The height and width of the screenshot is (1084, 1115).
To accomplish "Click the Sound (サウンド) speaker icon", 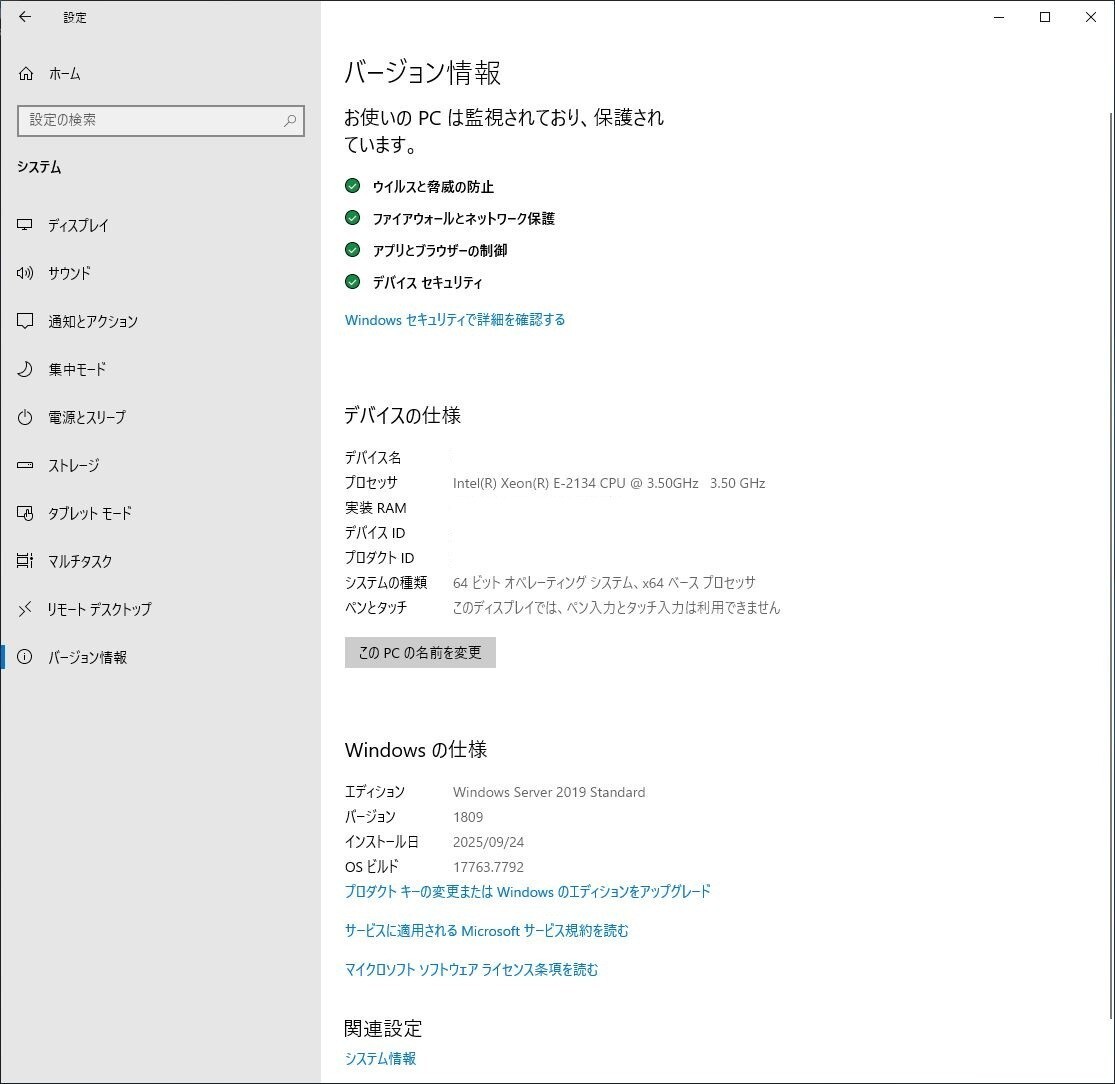I will tap(26, 274).
